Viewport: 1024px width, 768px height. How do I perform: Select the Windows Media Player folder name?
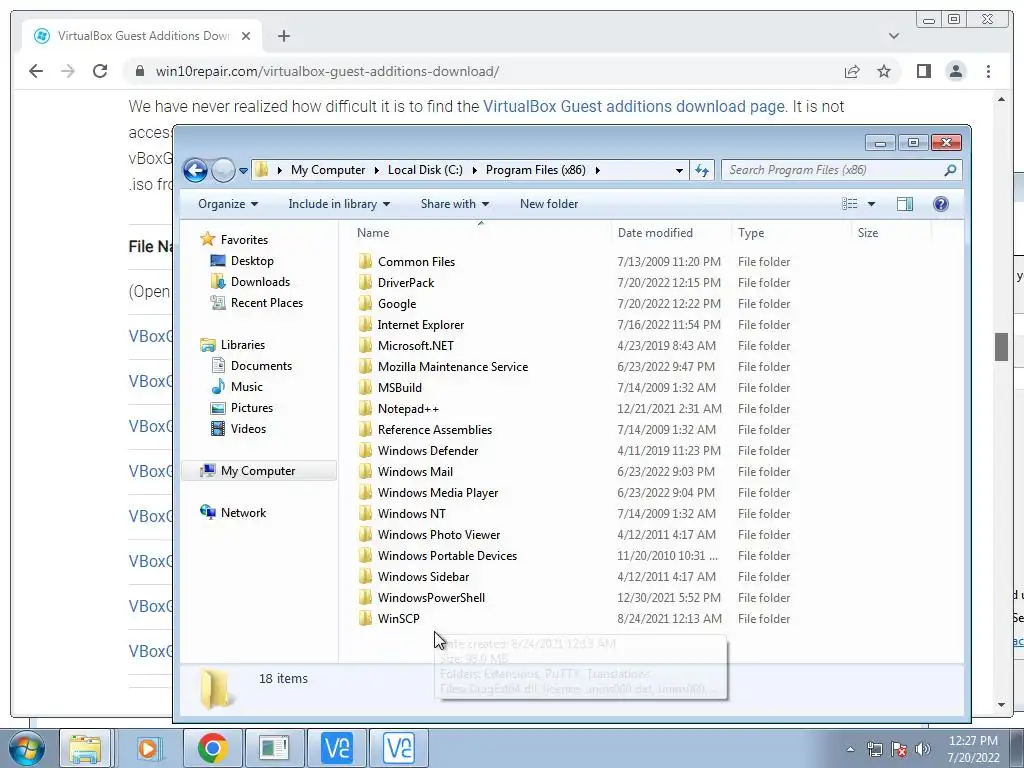tap(438, 492)
